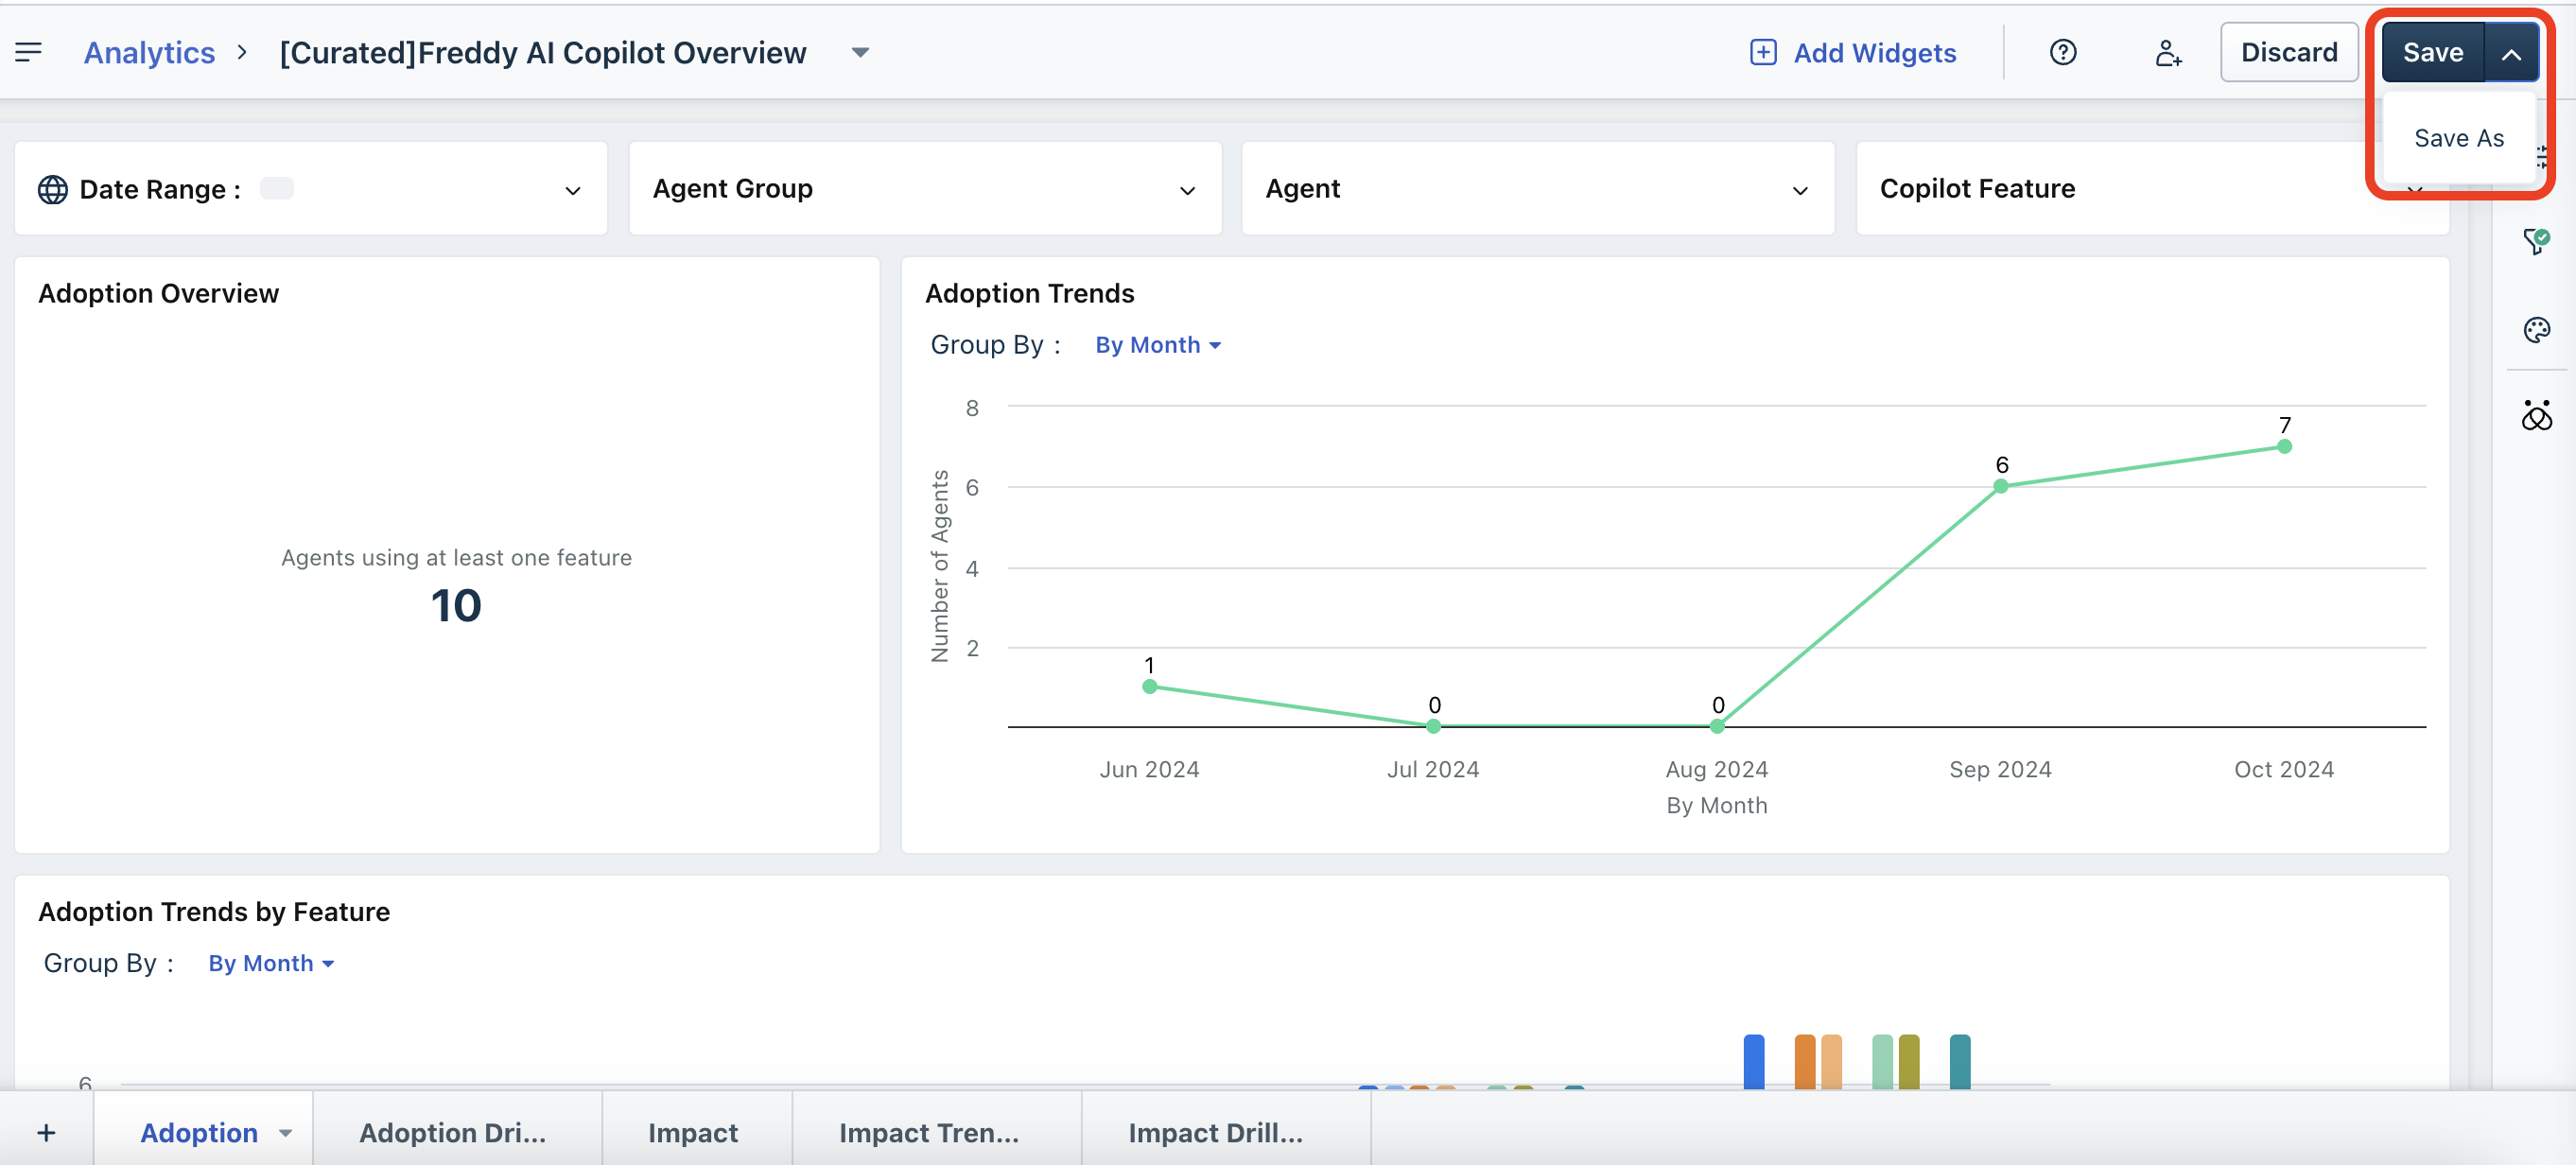2576x1165 pixels.
Task: Click the add user share icon
Action: 2167,52
